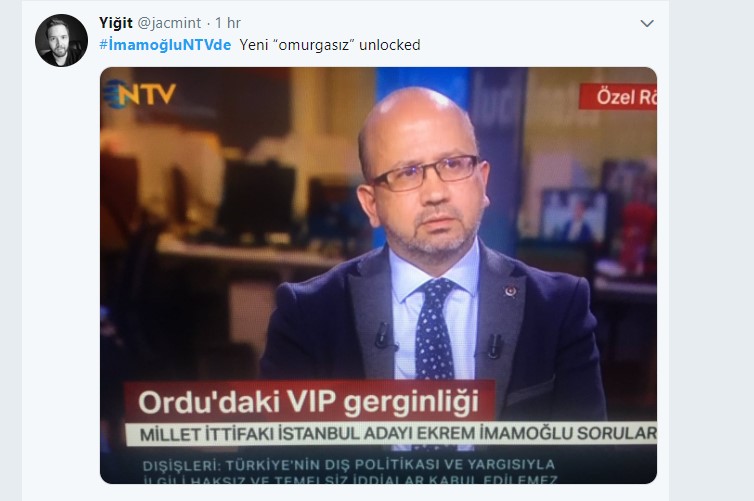The image size is (754, 501).
Task: Click the man's glasses in the photo
Action: tap(426, 173)
